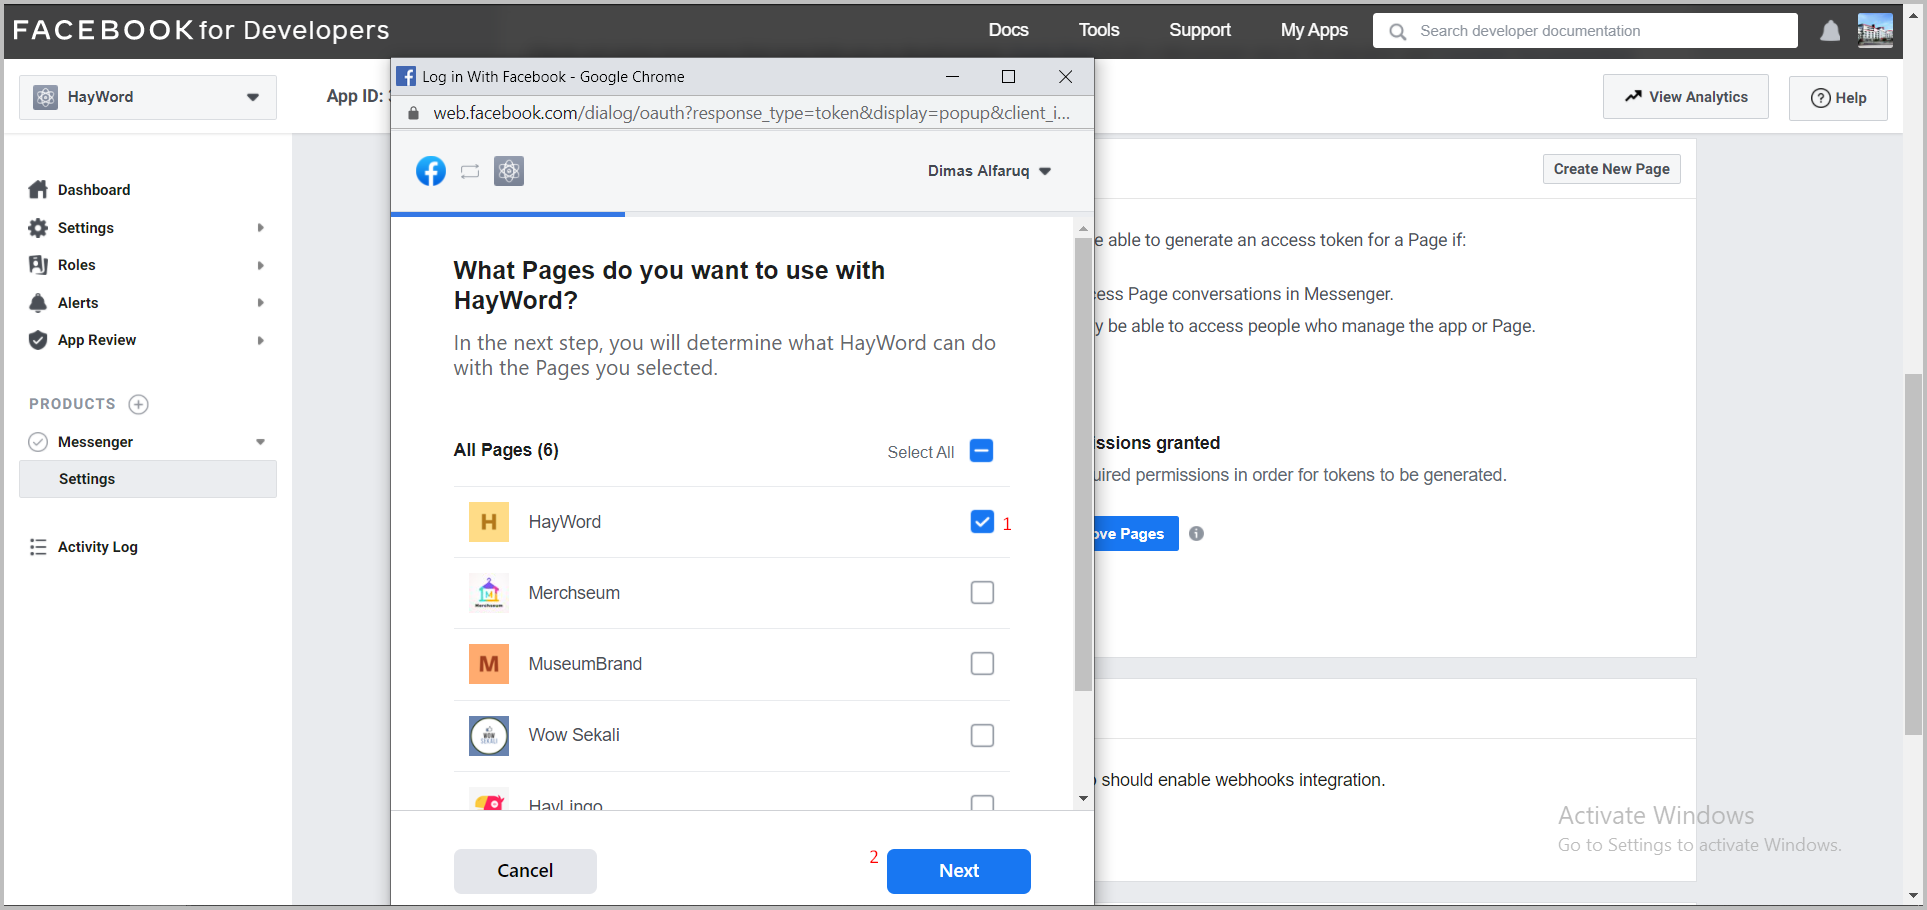Click the Facebook favicon in popup title bar
The width and height of the screenshot is (1927, 910).
click(x=406, y=77)
